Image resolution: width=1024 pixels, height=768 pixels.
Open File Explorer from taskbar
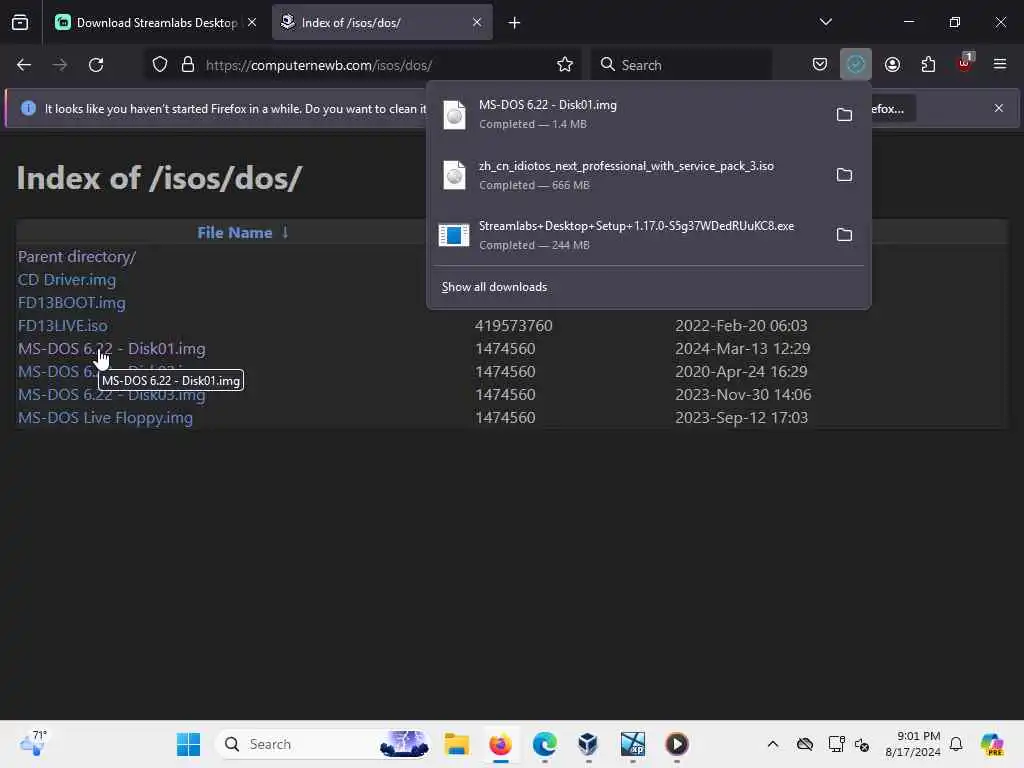click(x=456, y=744)
